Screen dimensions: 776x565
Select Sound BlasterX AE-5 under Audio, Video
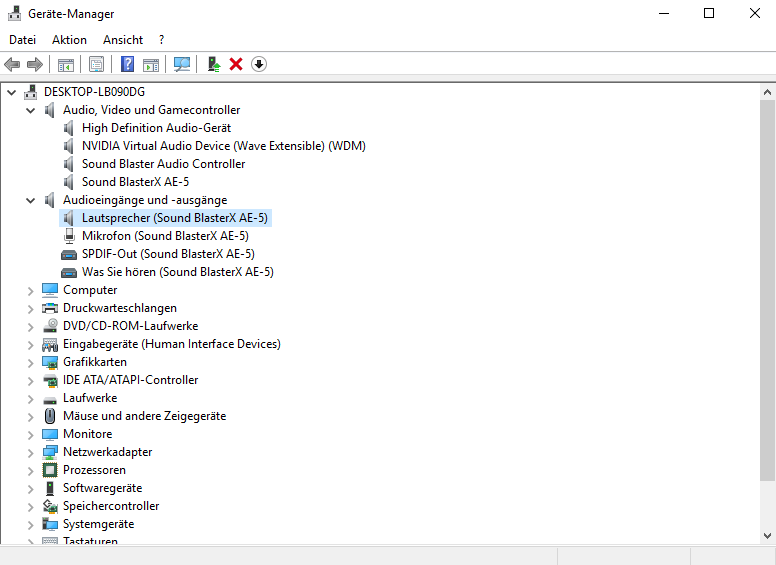[135, 182]
